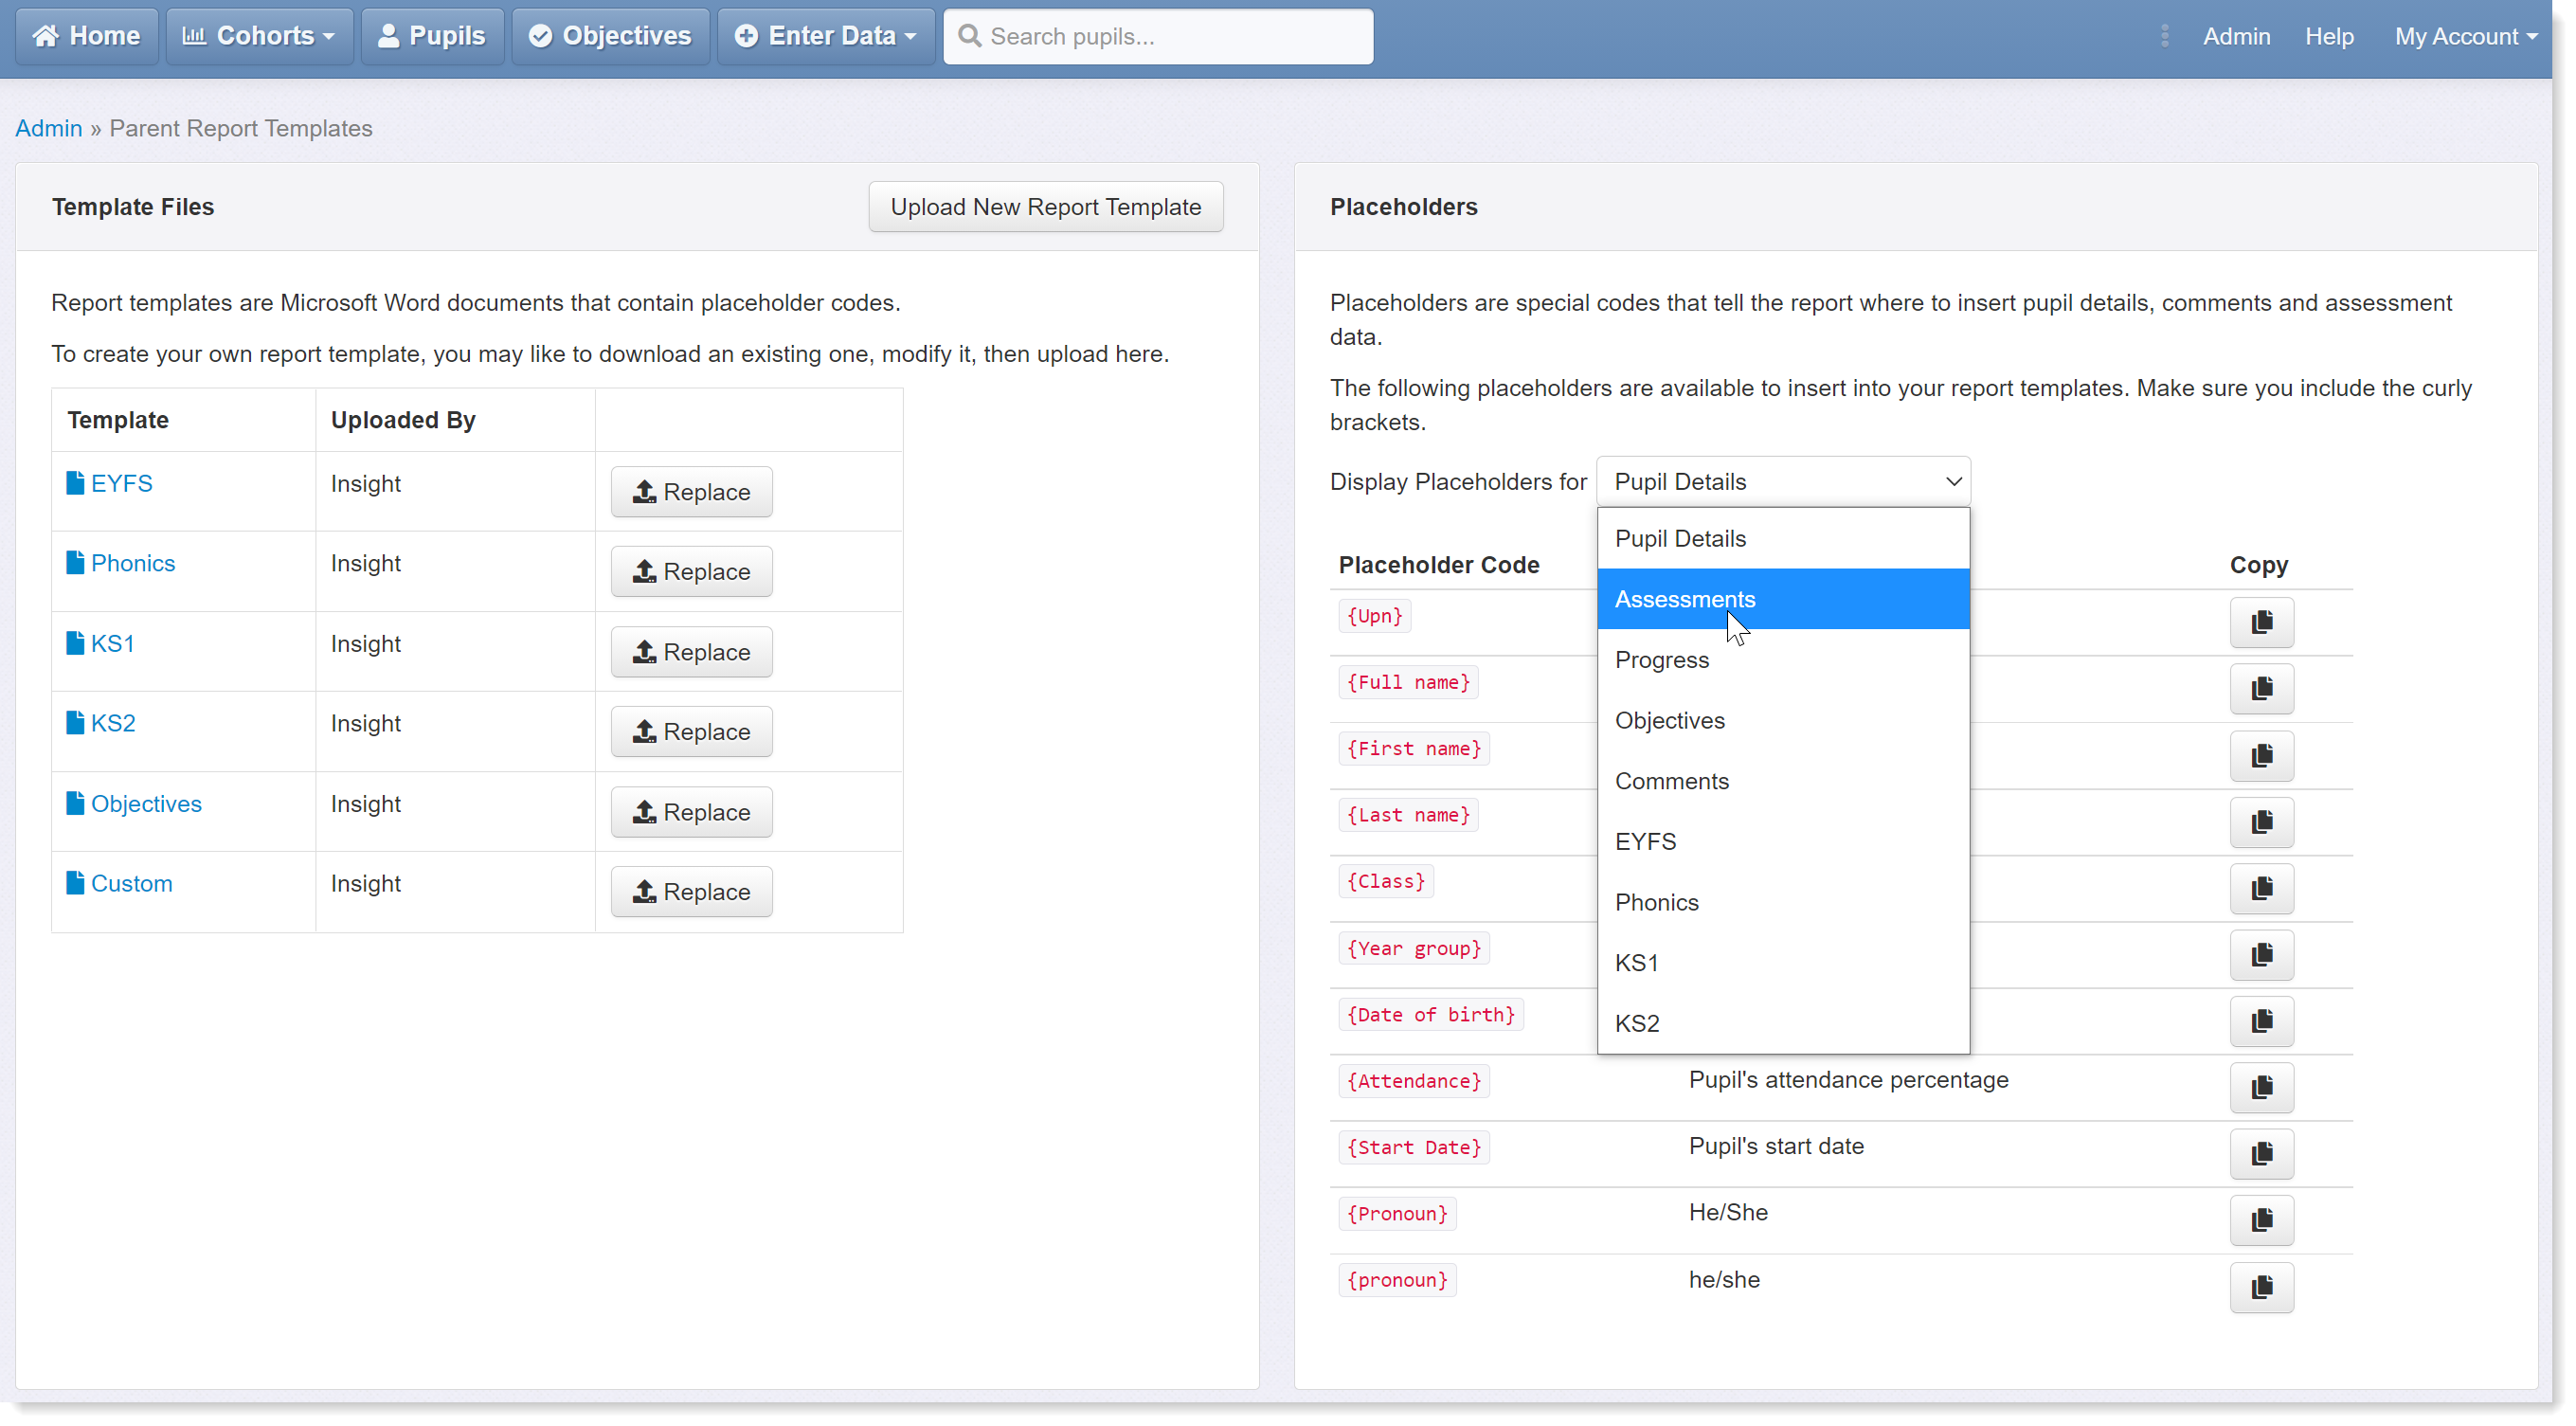2576x1426 pixels.
Task: Copy the {Date of birth} placeholder code
Action: pos(2261,1021)
